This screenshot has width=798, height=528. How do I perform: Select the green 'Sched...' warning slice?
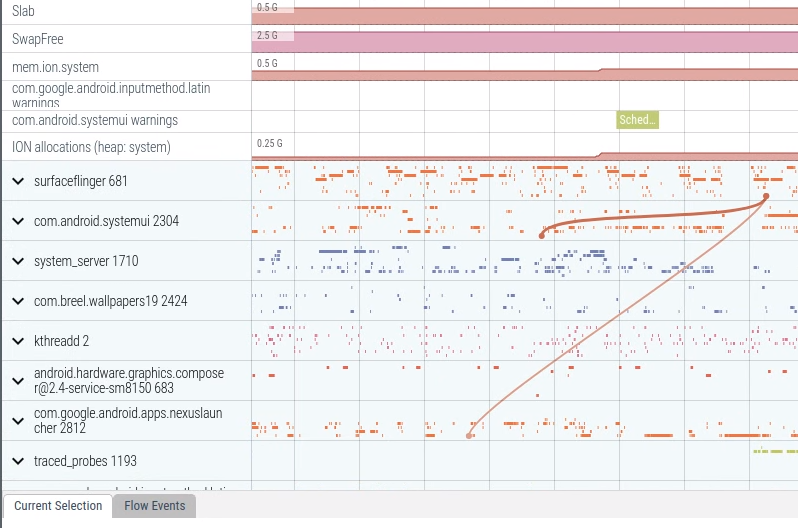pos(637,120)
